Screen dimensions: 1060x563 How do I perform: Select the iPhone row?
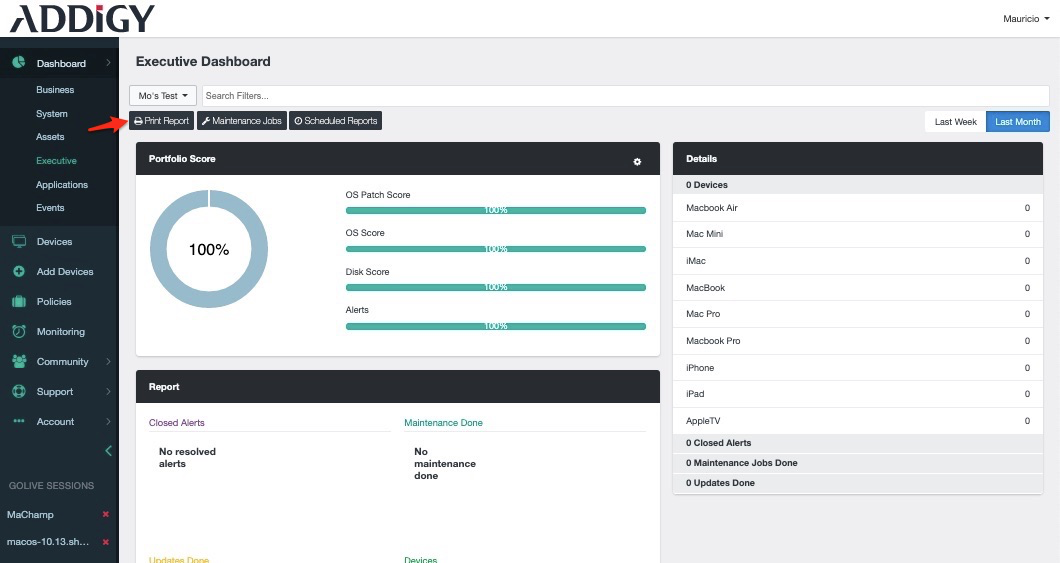857,368
